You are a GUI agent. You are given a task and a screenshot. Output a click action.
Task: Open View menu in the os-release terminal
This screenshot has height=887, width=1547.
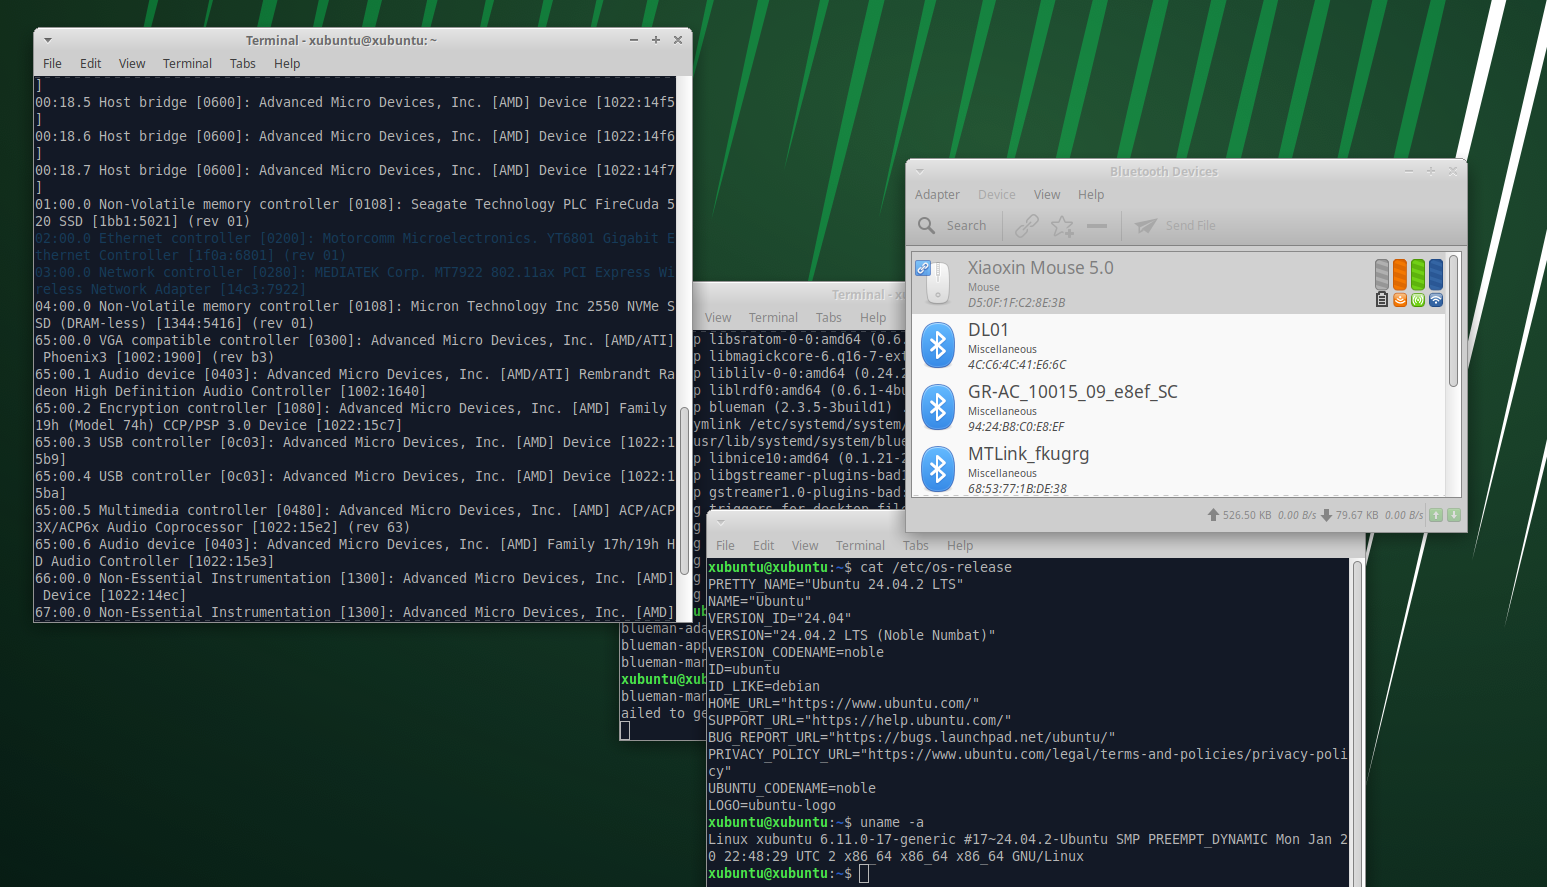[805, 546]
